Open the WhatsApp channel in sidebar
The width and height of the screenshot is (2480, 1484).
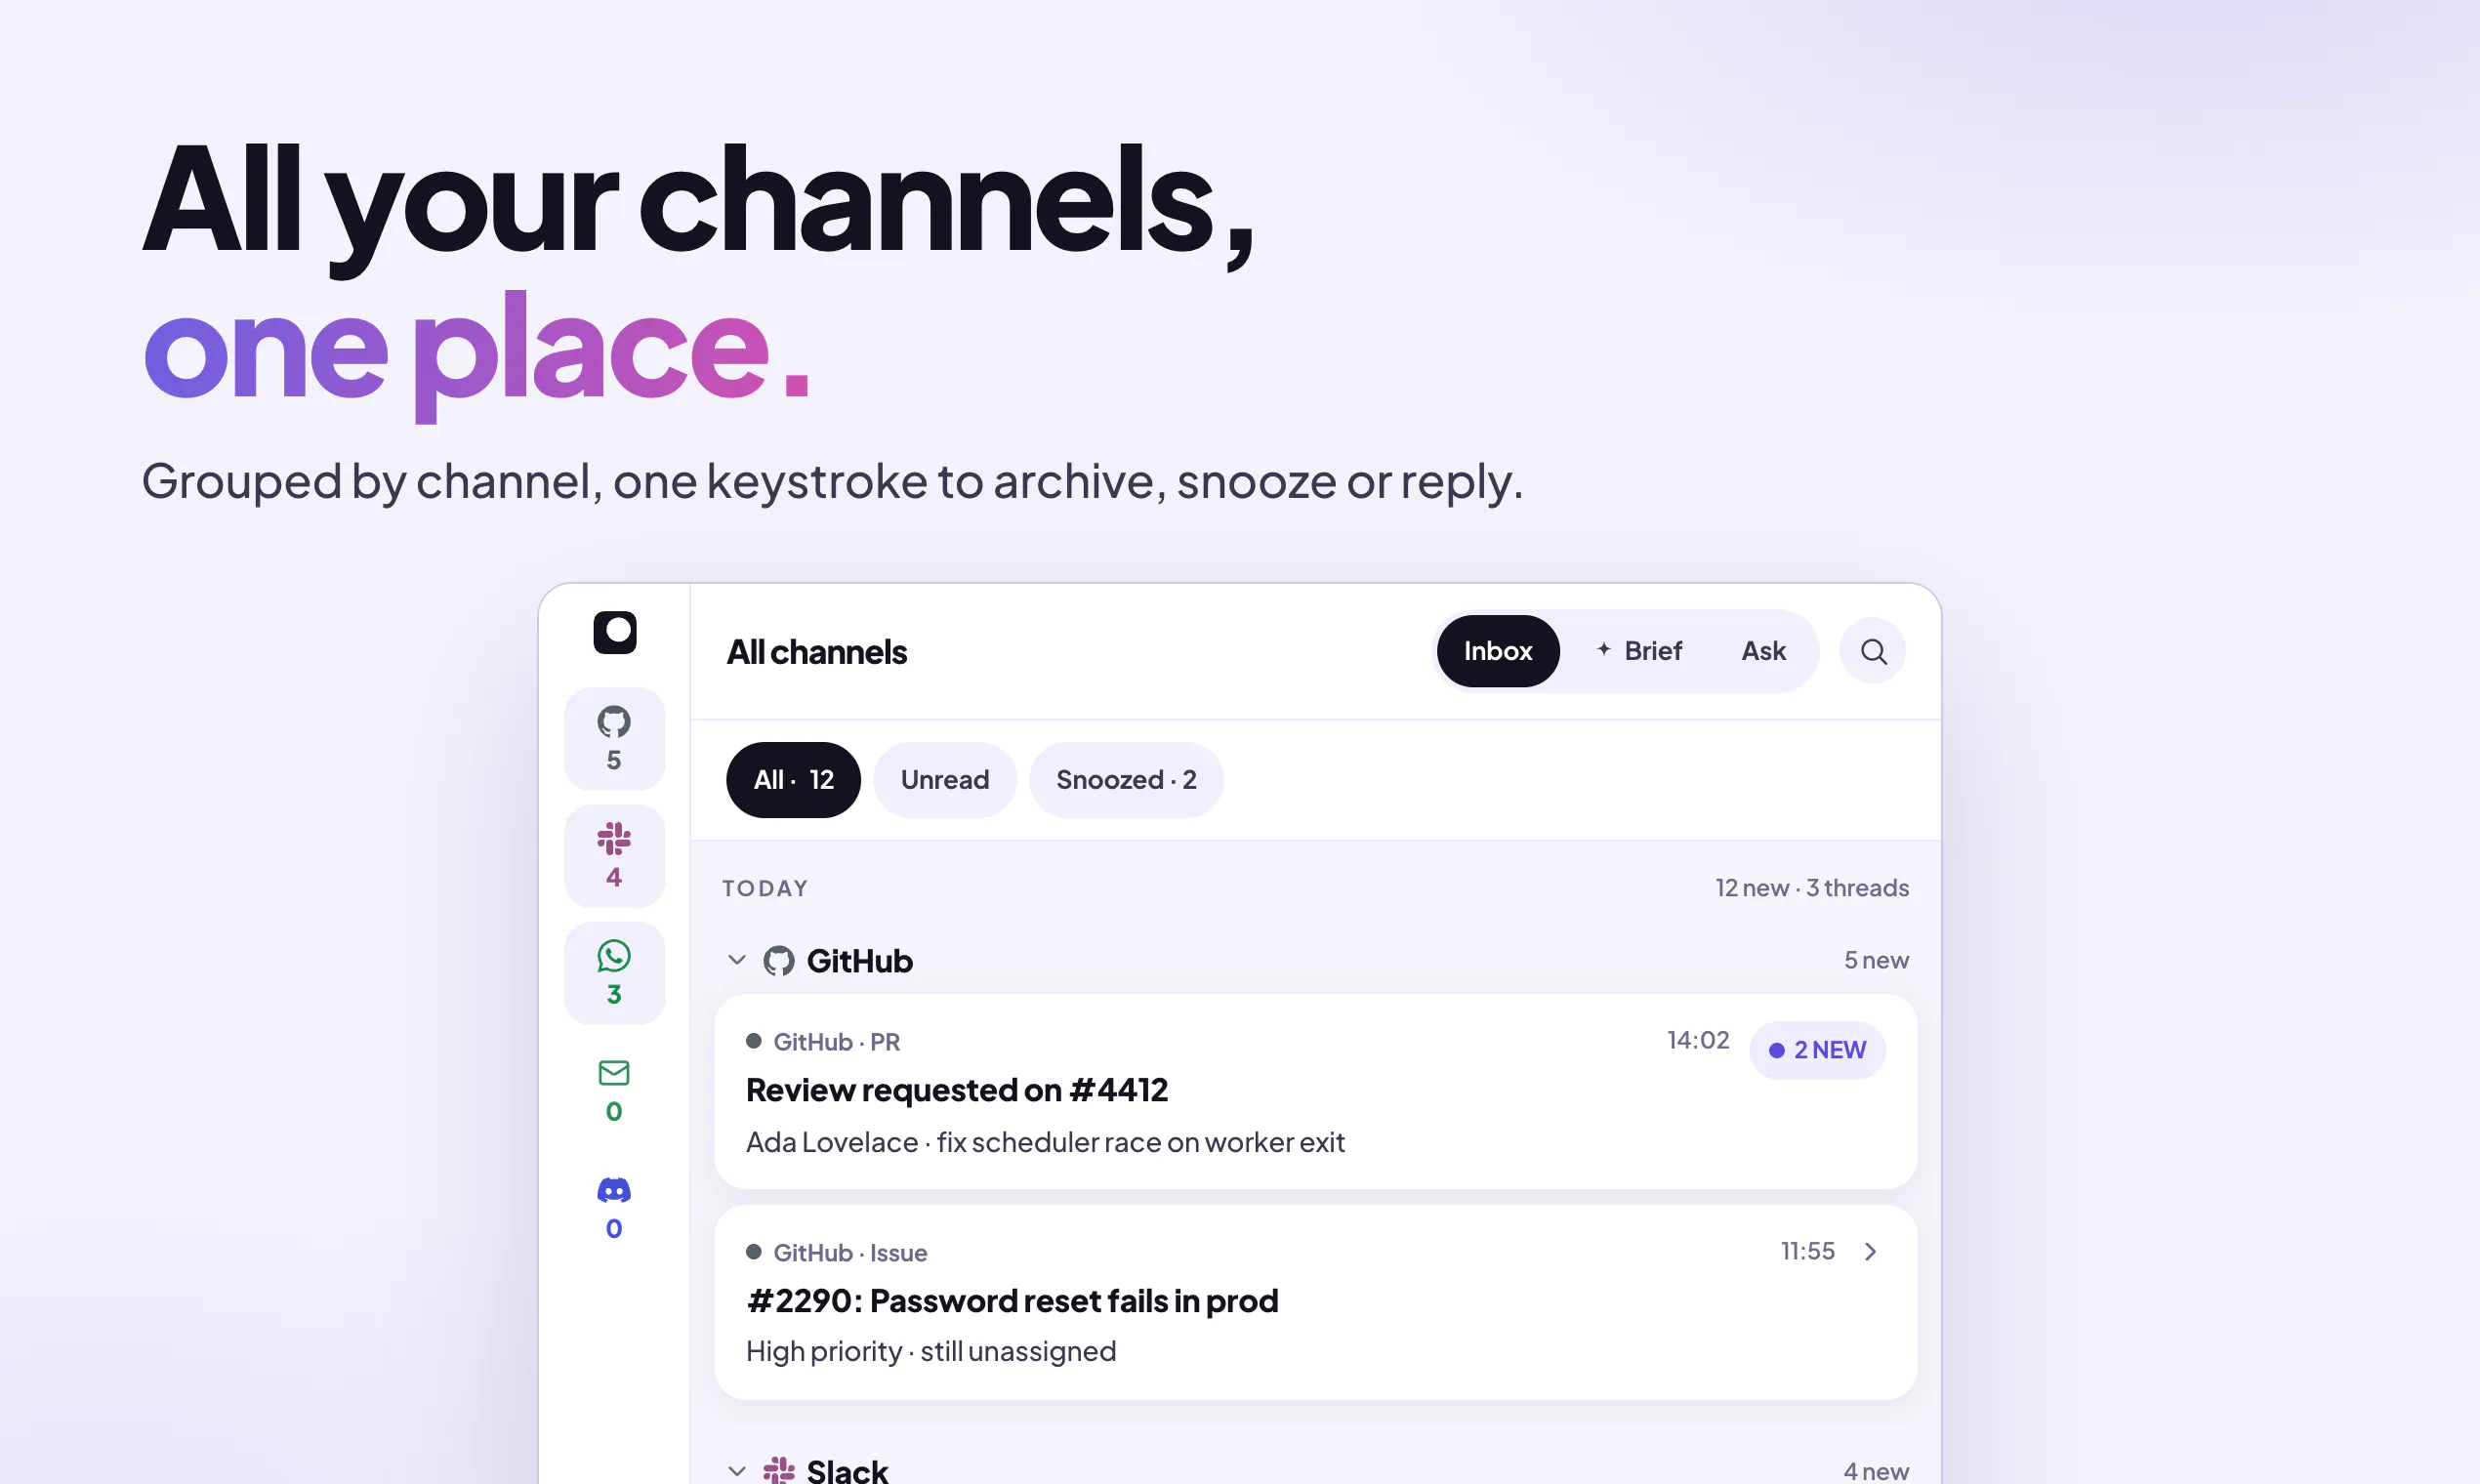pos(614,973)
